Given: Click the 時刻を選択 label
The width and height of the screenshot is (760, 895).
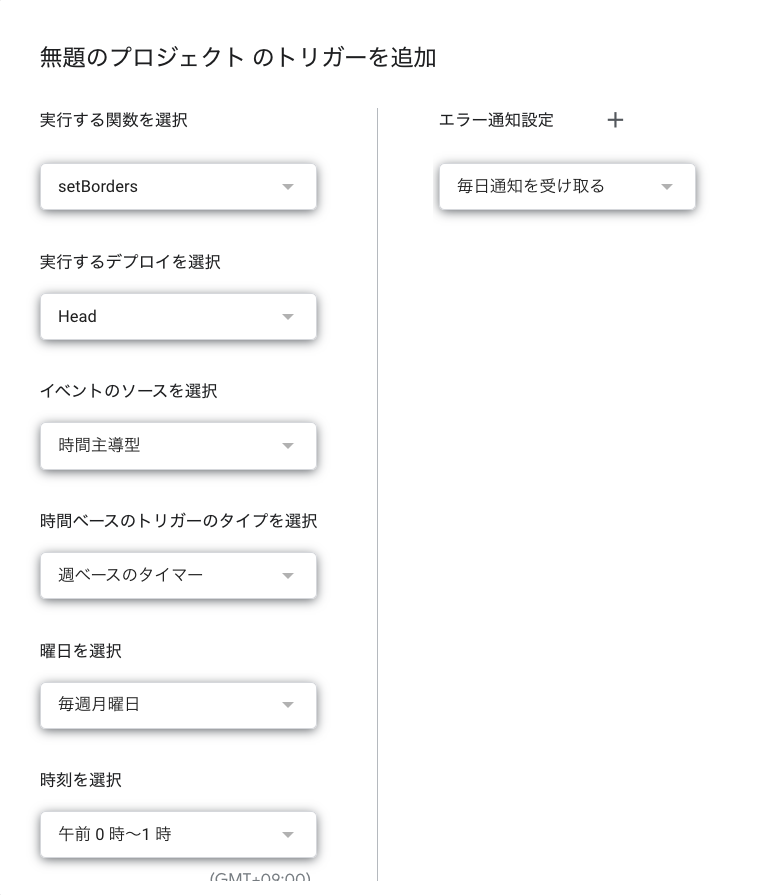Looking at the screenshot, I should click(81, 780).
